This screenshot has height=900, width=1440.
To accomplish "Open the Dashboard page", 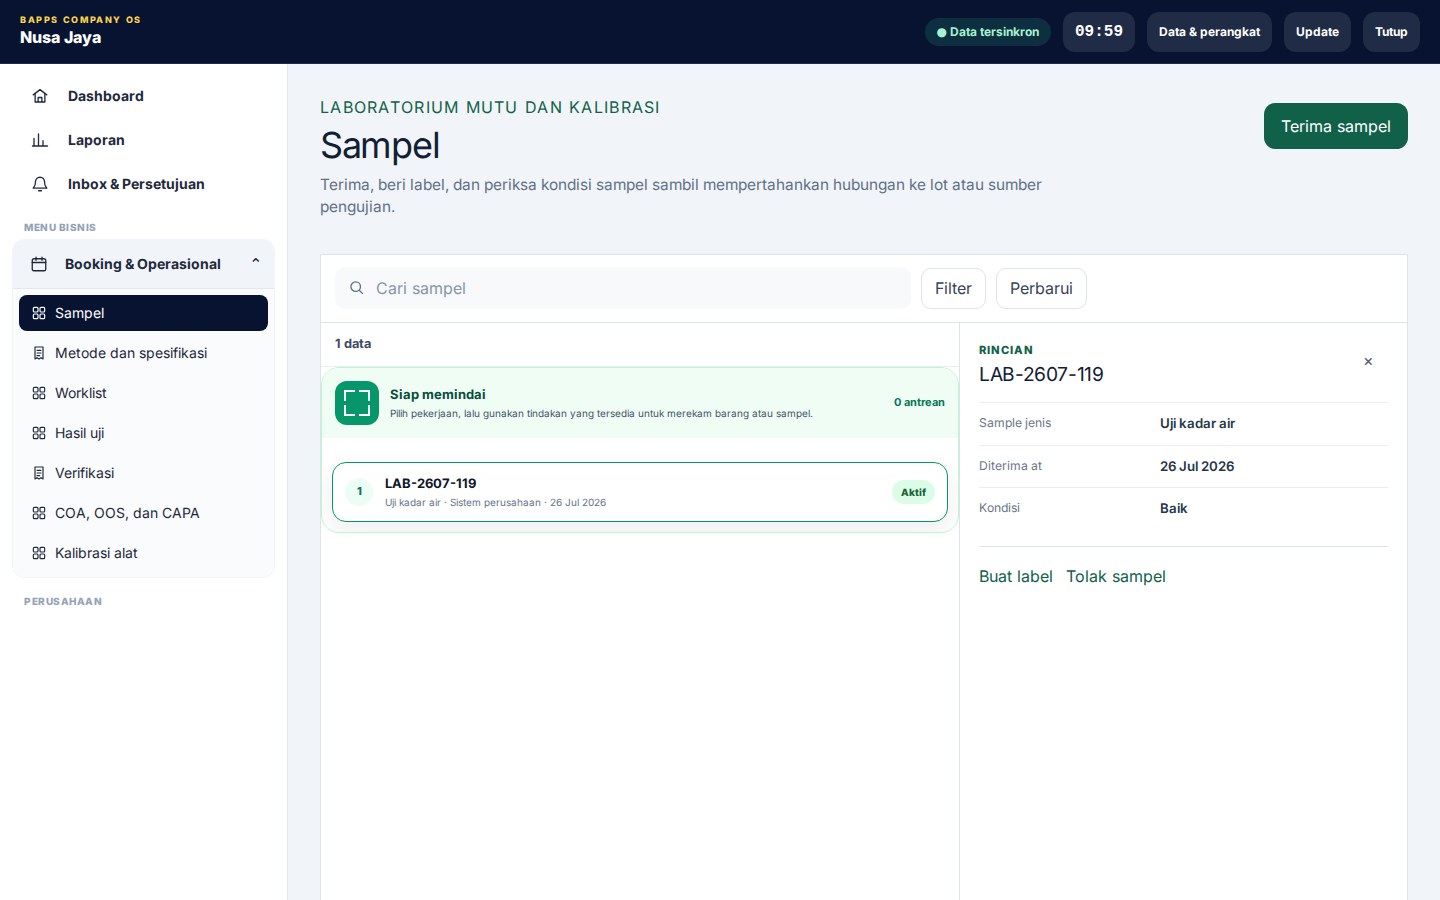I will pos(143,96).
